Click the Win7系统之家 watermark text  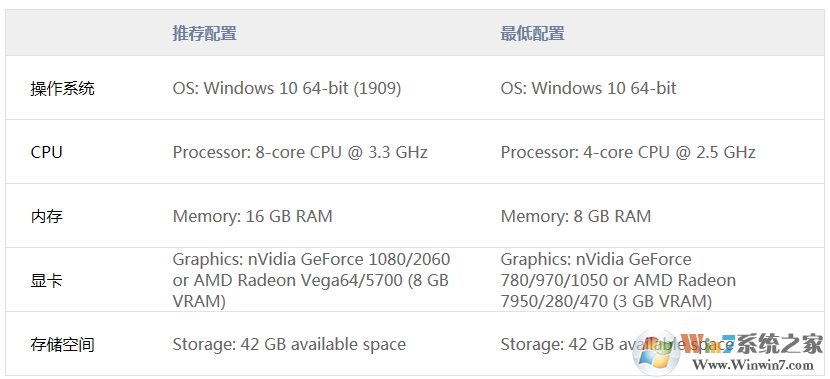[752, 344]
